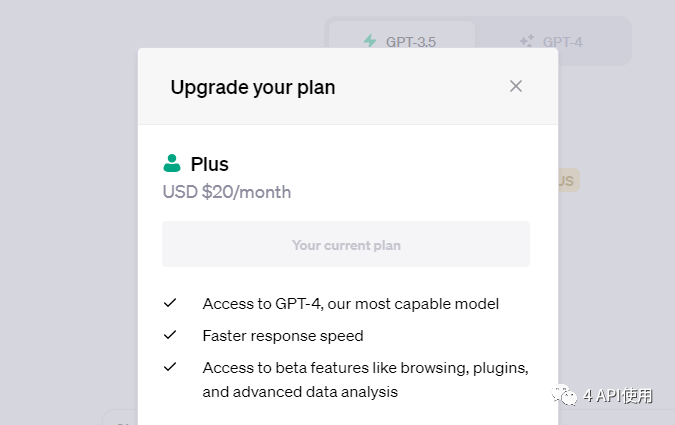Click the partially hidden PLUS badge
This screenshot has width=675, height=425.
tap(567, 181)
